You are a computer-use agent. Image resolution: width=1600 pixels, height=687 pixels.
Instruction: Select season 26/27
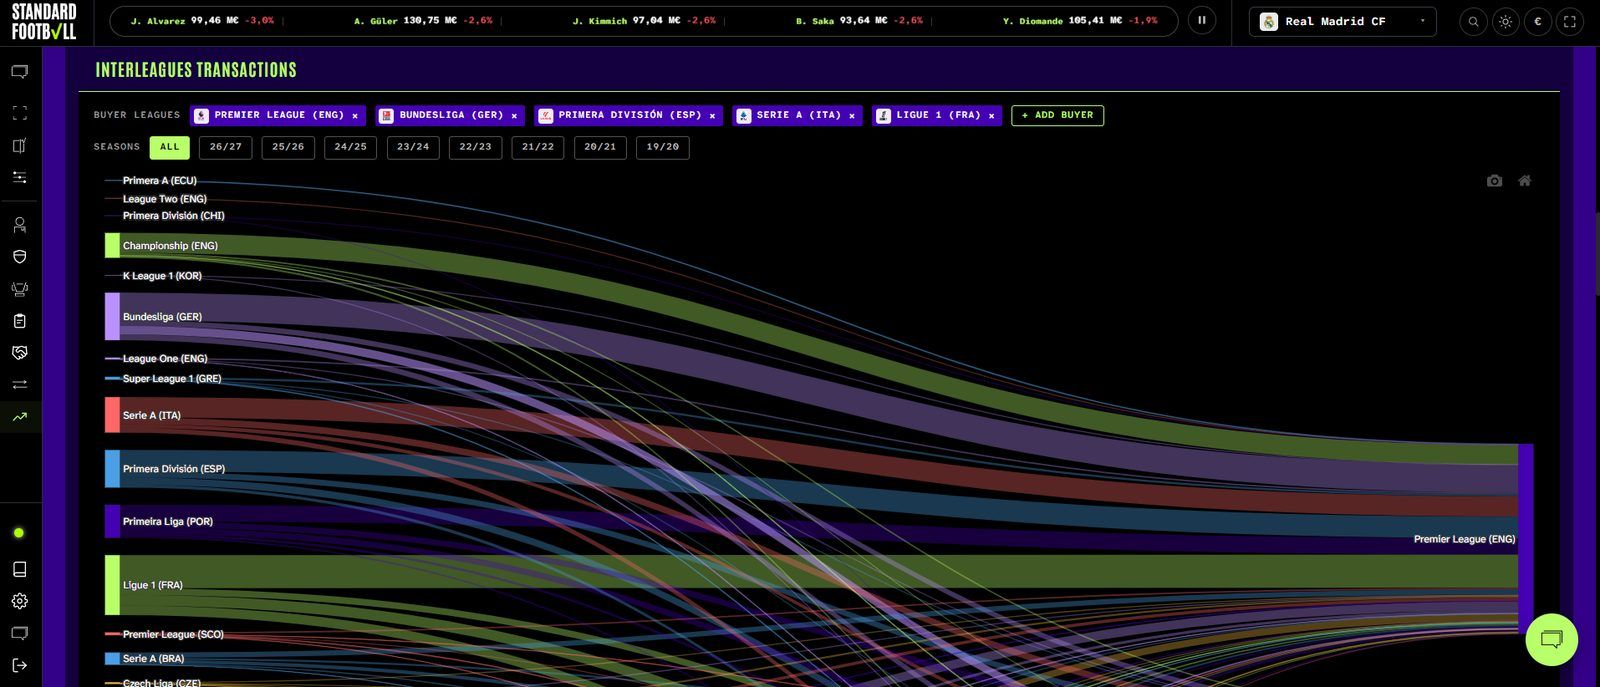[226, 147]
